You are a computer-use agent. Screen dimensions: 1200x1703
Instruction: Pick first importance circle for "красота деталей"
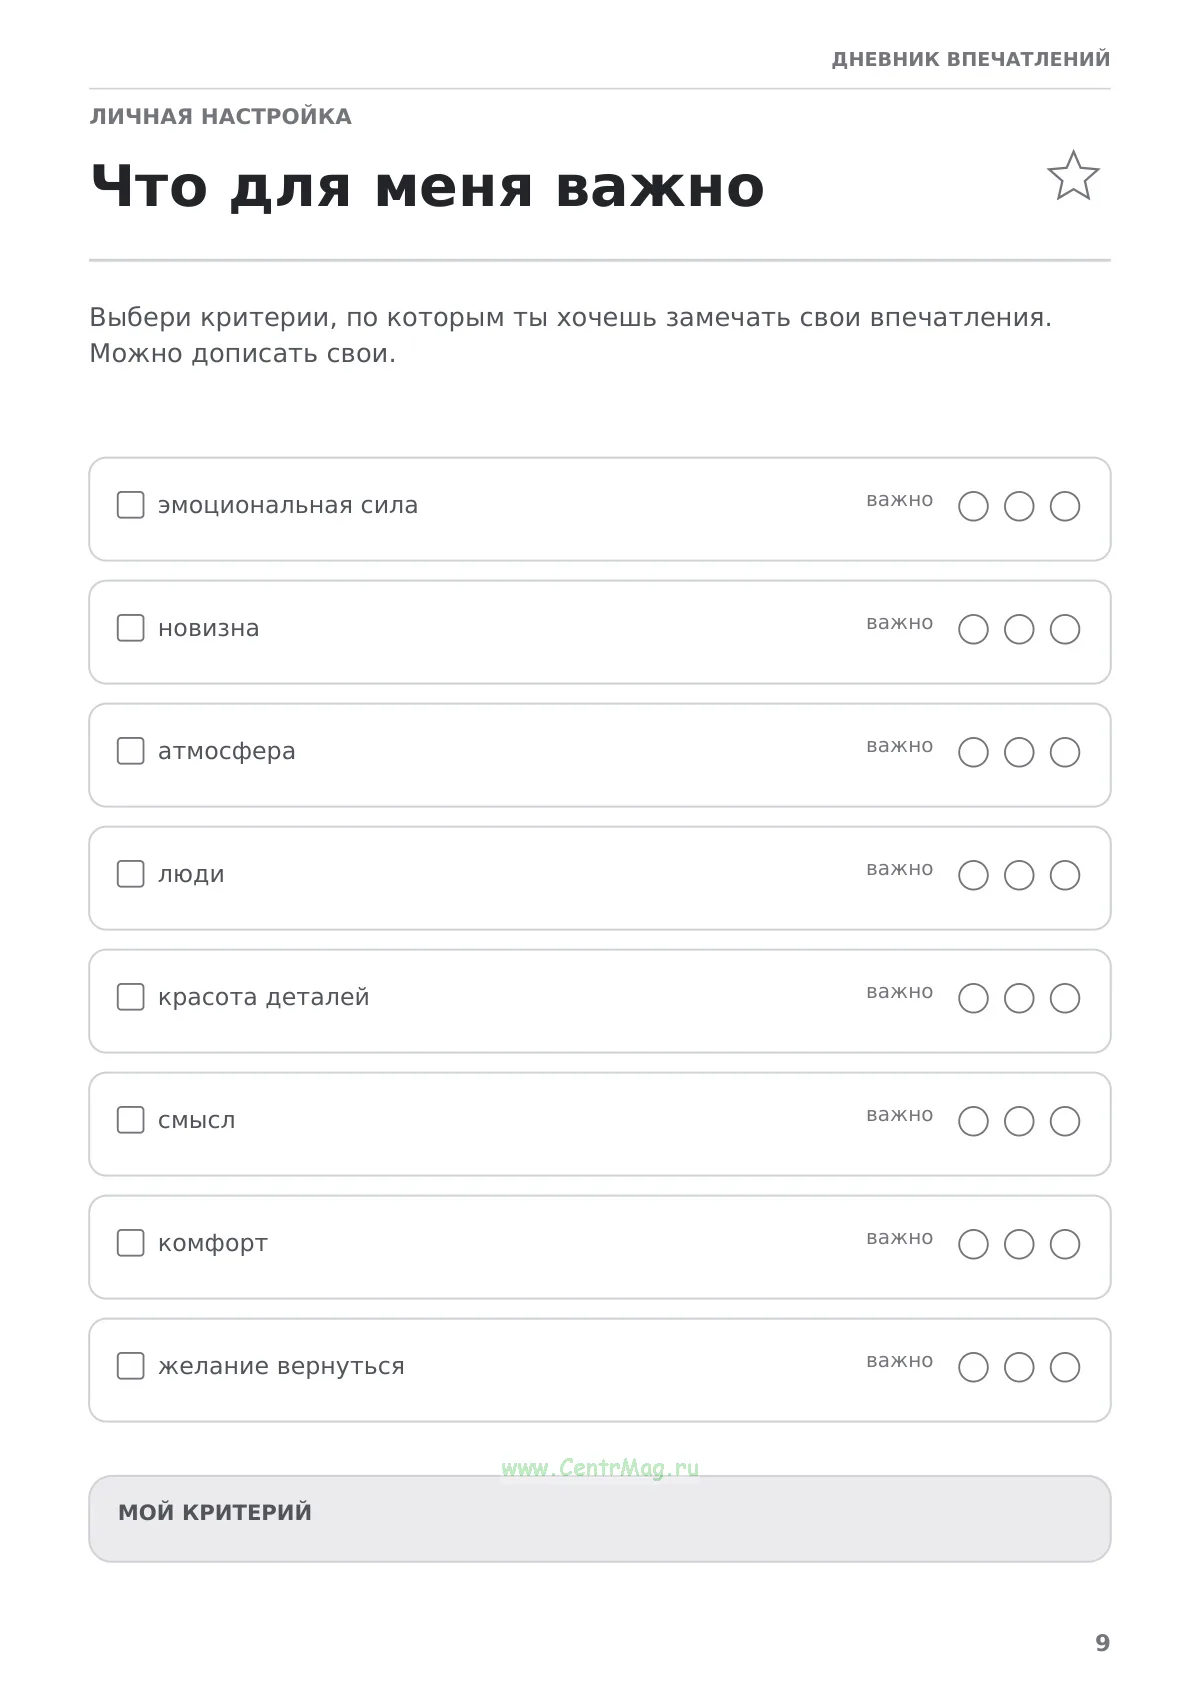pyautogui.click(x=973, y=998)
